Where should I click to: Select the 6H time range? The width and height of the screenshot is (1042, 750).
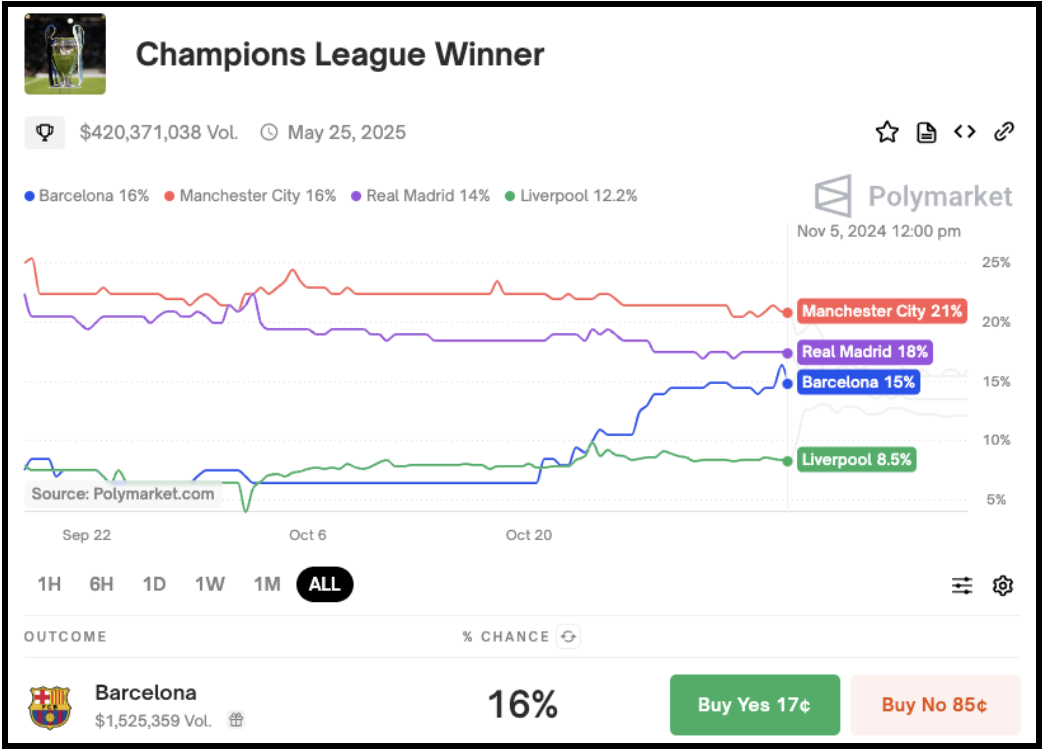[101, 584]
